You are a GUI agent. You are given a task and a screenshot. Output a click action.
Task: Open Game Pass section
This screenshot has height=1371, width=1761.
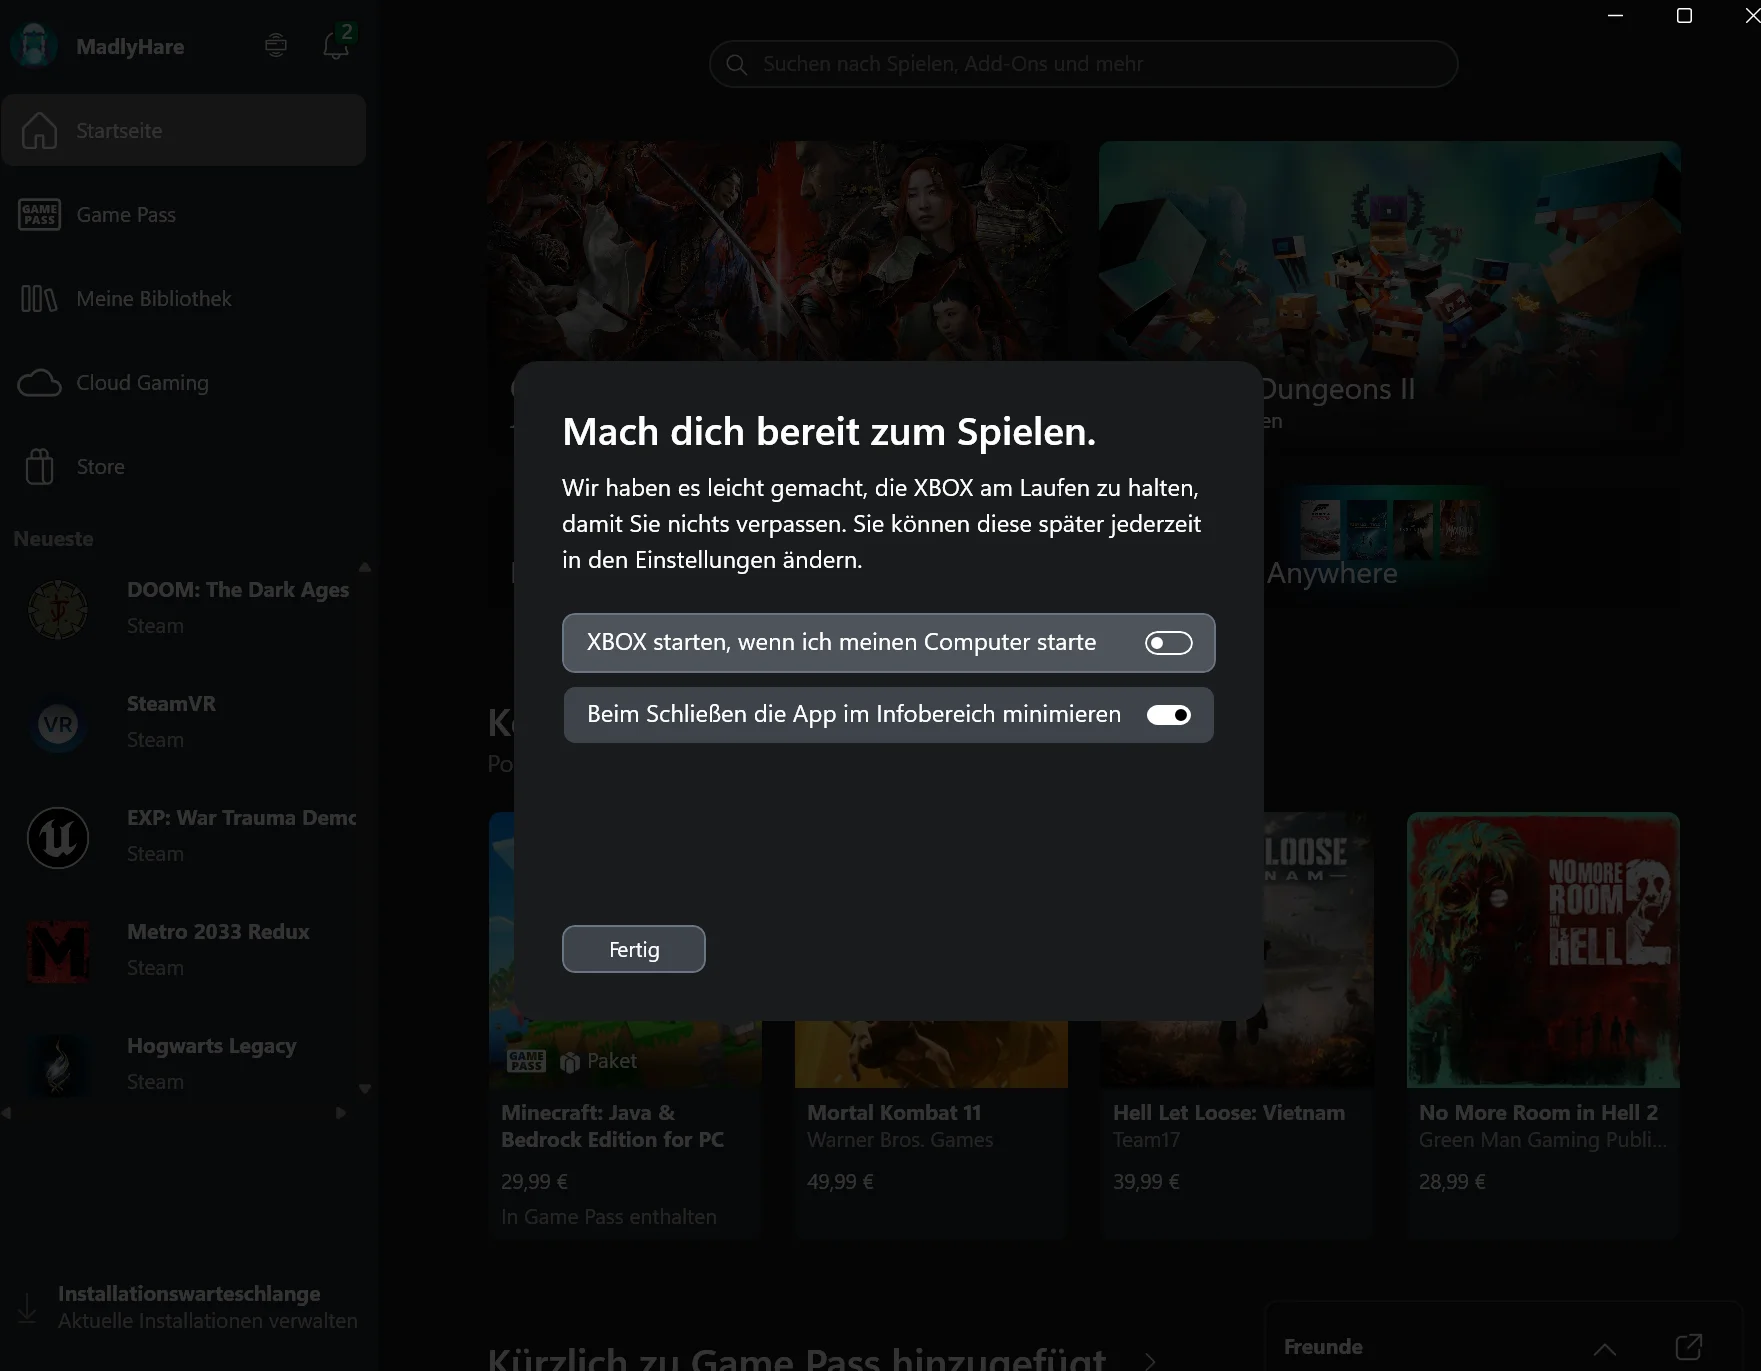[x=184, y=215]
